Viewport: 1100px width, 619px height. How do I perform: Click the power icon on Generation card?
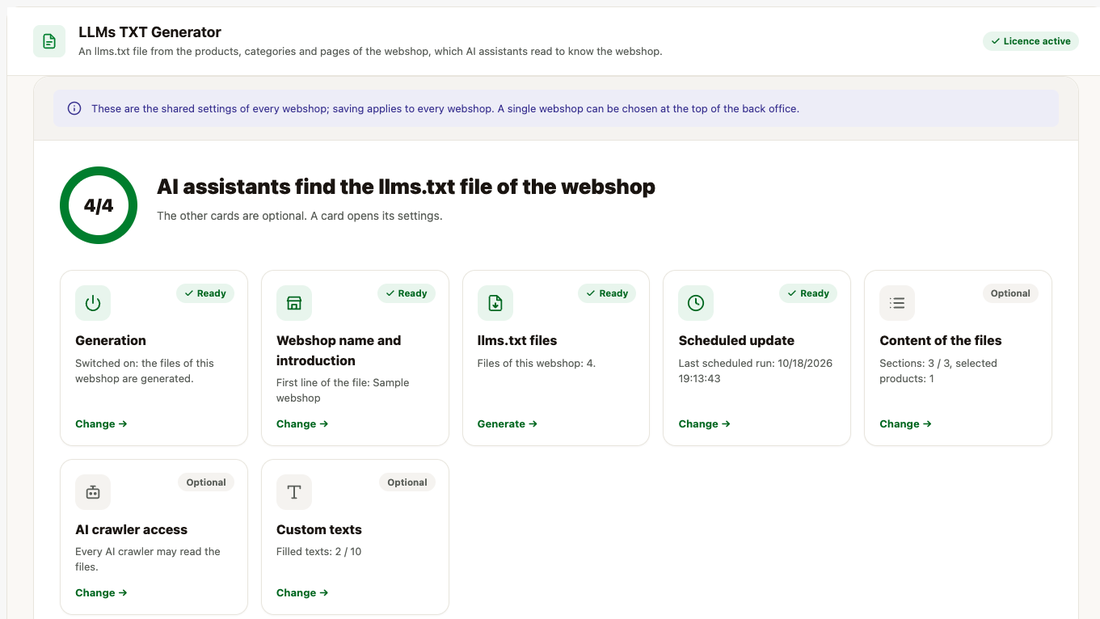pyautogui.click(x=93, y=303)
